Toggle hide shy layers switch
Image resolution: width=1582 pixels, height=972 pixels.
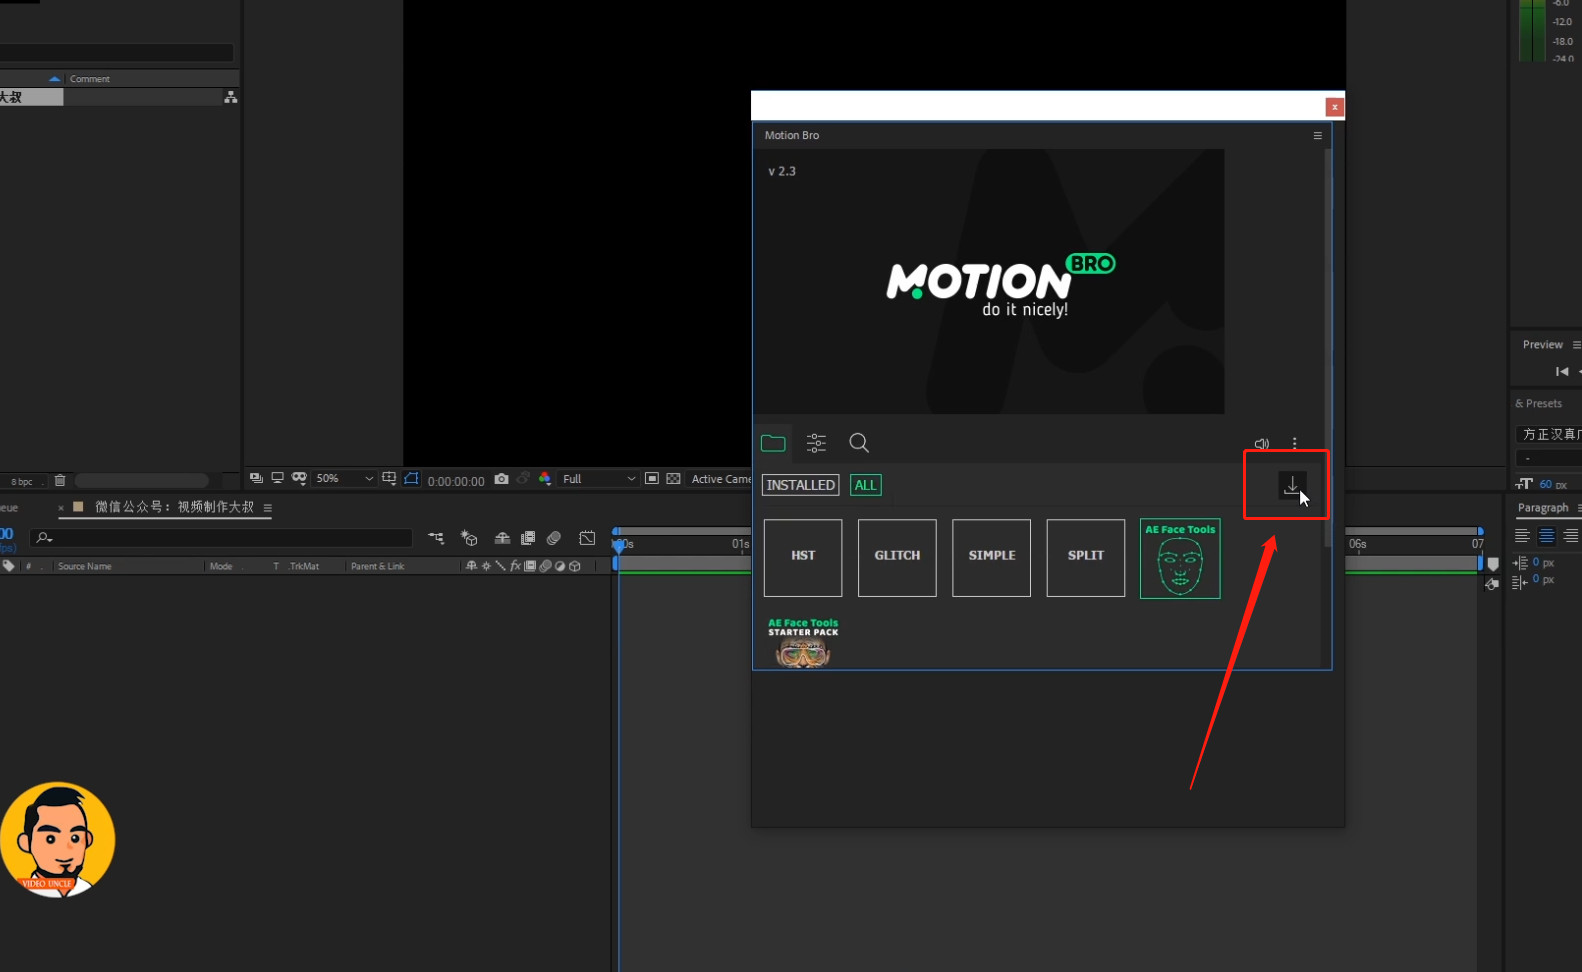[502, 538]
